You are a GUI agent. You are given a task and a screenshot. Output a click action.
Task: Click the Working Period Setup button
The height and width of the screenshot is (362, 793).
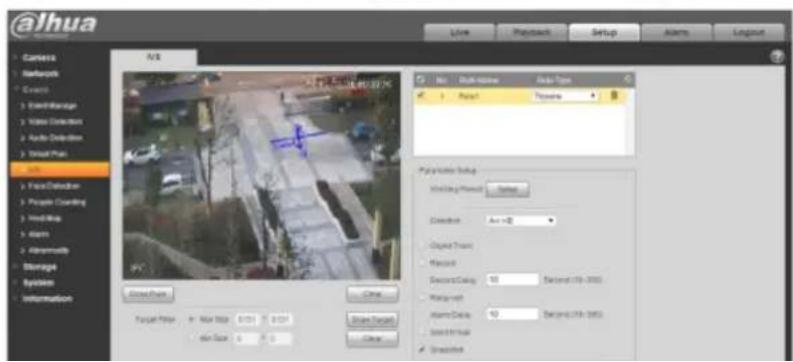point(507,190)
